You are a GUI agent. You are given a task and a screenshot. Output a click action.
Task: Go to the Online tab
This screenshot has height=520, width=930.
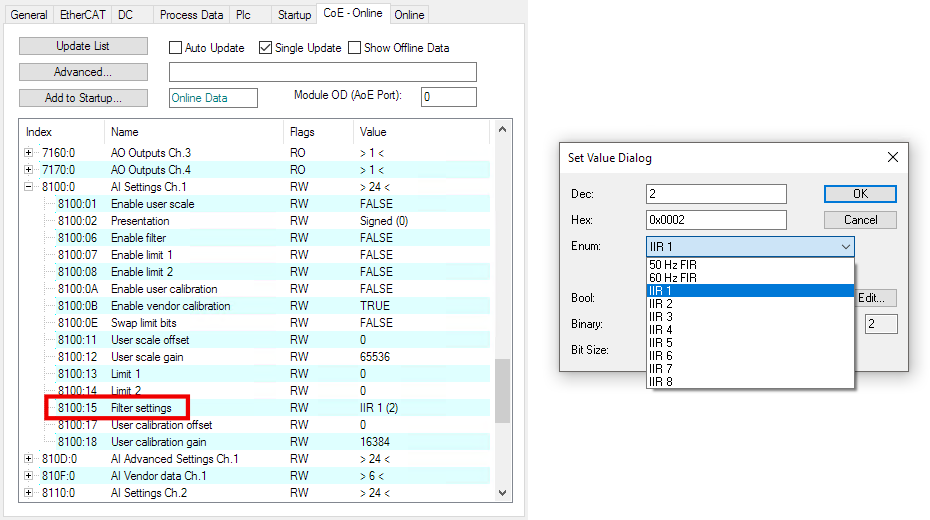(x=409, y=15)
